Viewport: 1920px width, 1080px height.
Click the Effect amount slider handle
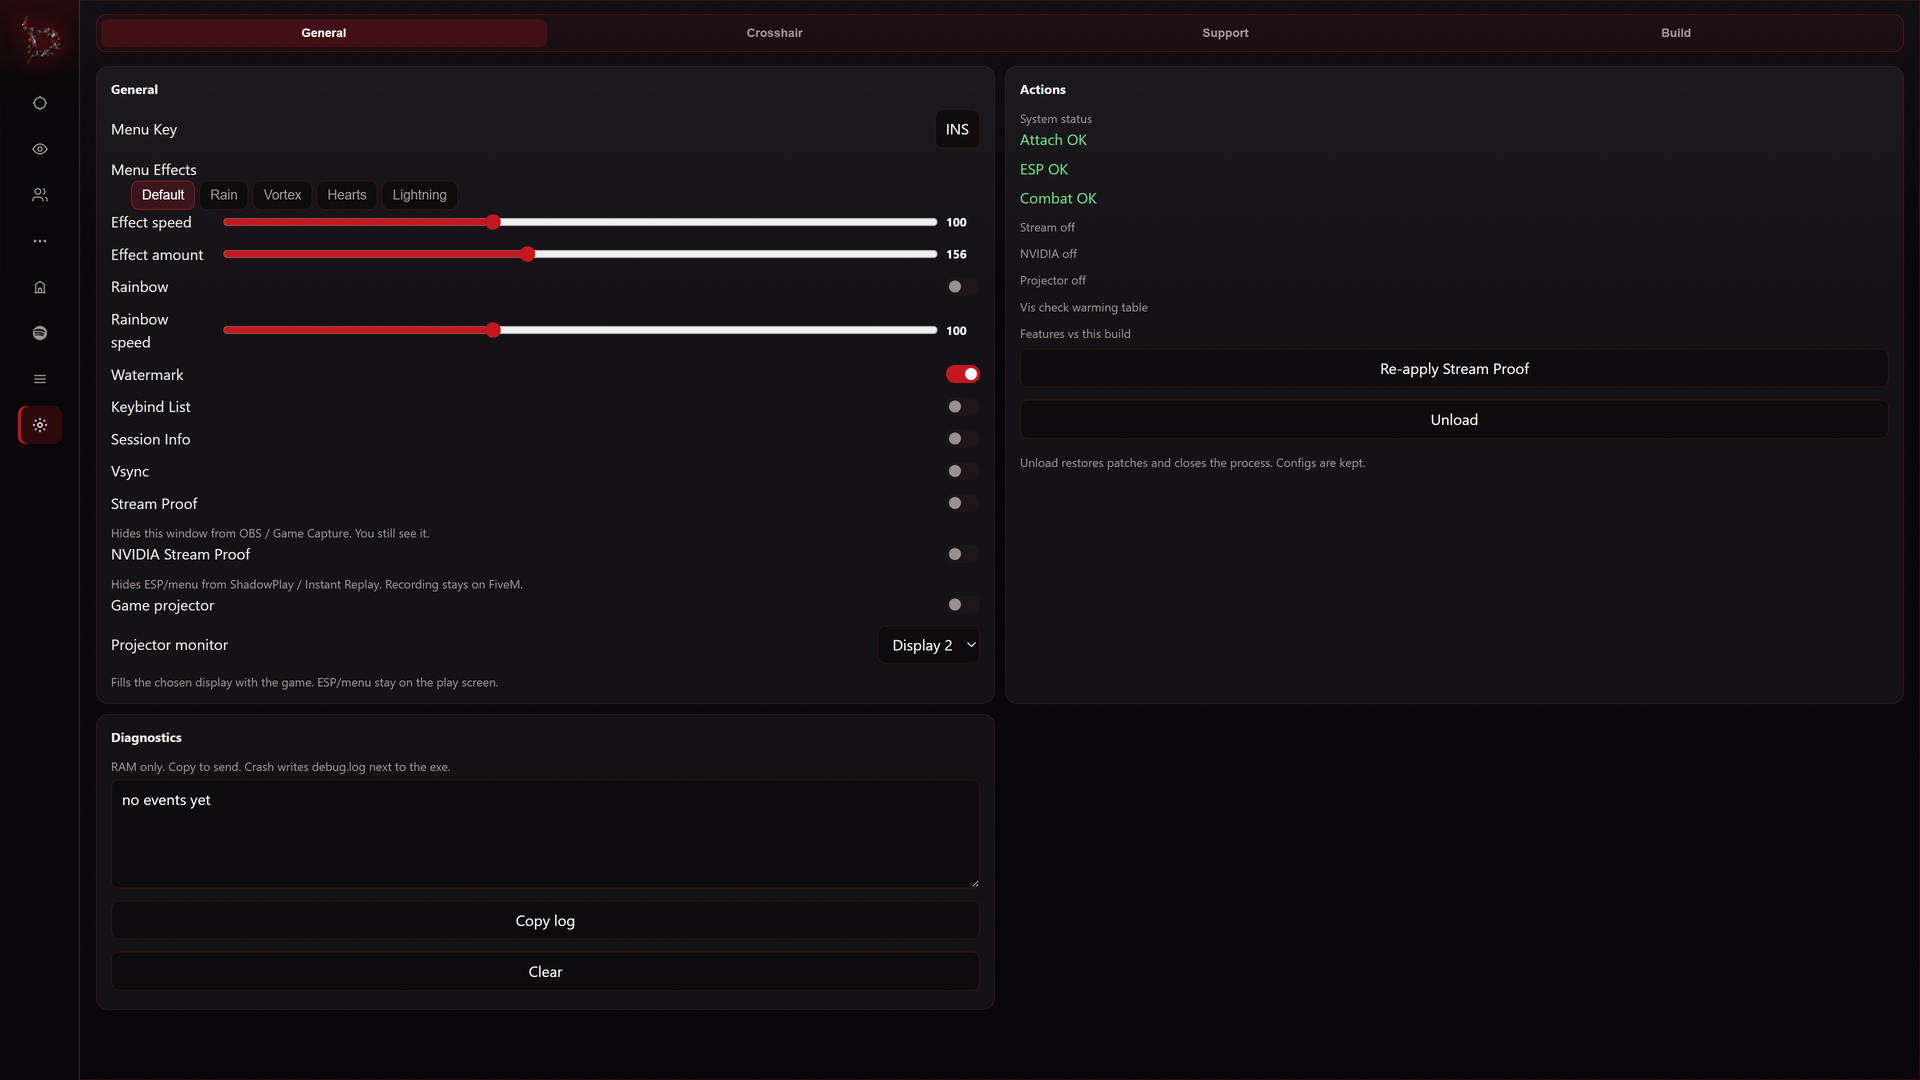coord(528,254)
